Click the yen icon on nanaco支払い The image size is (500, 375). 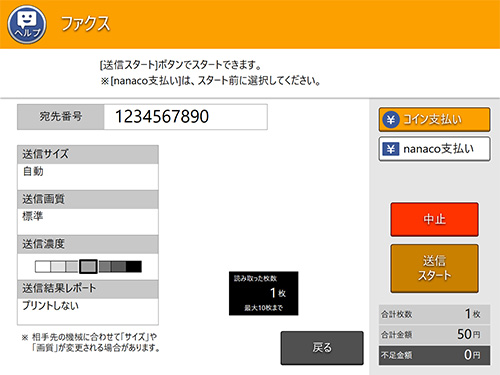391,149
